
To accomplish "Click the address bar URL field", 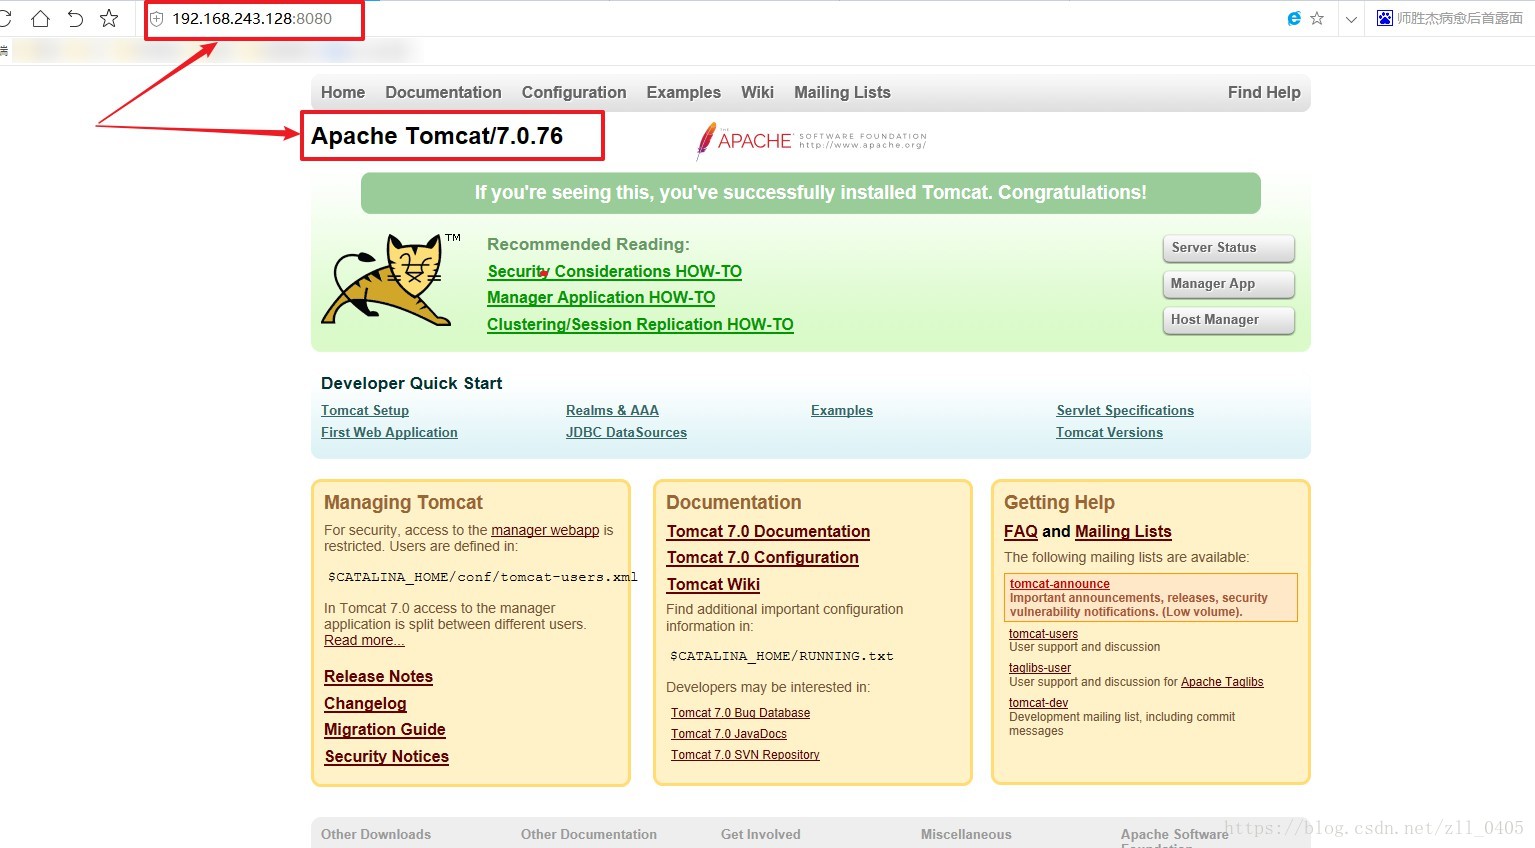I will pos(252,19).
